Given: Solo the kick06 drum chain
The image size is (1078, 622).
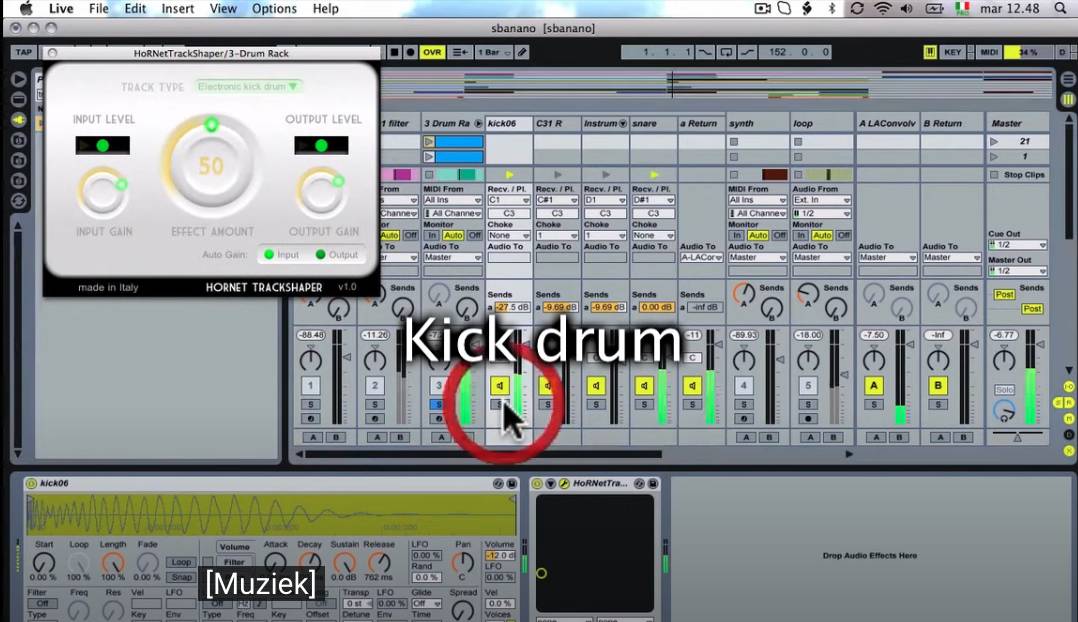Looking at the screenshot, I should pos(500,405).
